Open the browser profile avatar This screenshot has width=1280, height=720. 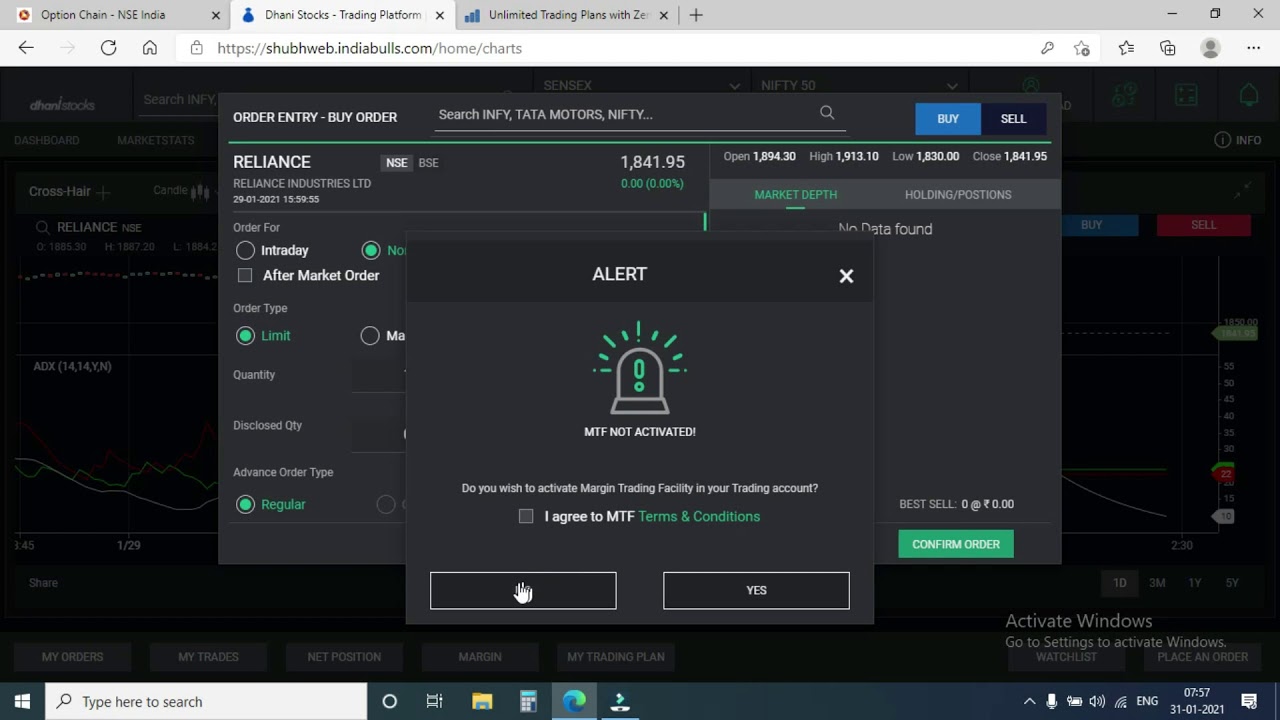pos(1210,48)
